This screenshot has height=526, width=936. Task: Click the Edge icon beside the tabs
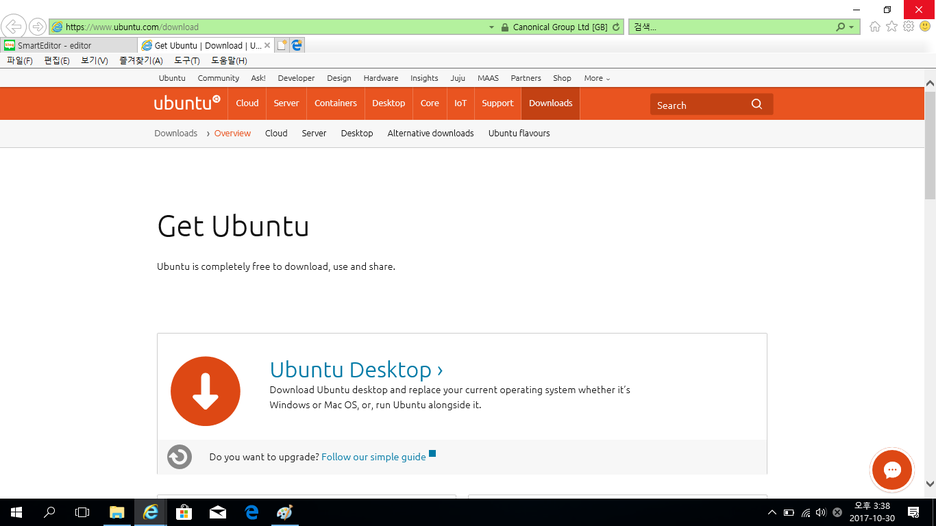pyautogui.click(x=297, y=45)
